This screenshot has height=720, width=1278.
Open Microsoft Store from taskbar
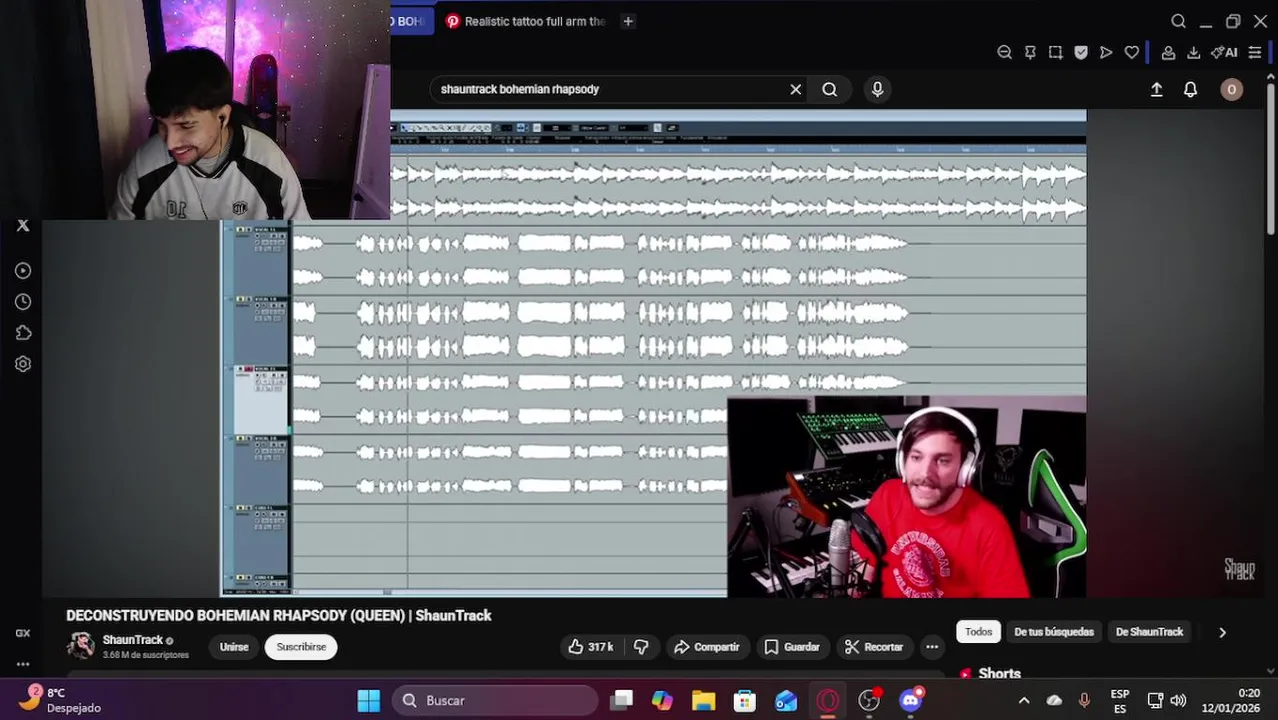(x=745, y=701)
